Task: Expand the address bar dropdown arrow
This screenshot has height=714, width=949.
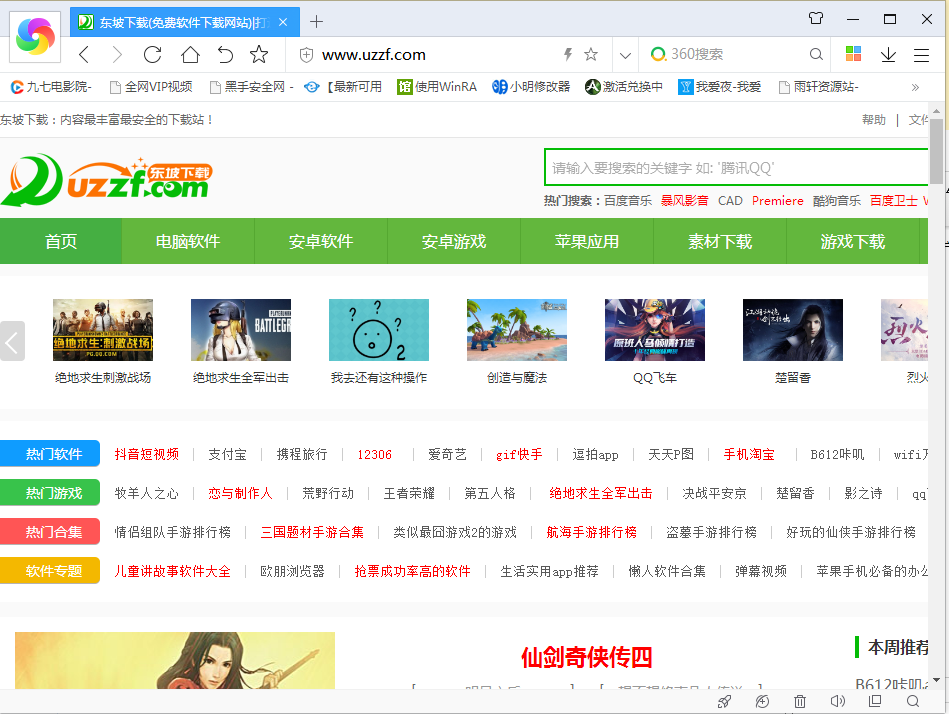Action: [625, 55]
